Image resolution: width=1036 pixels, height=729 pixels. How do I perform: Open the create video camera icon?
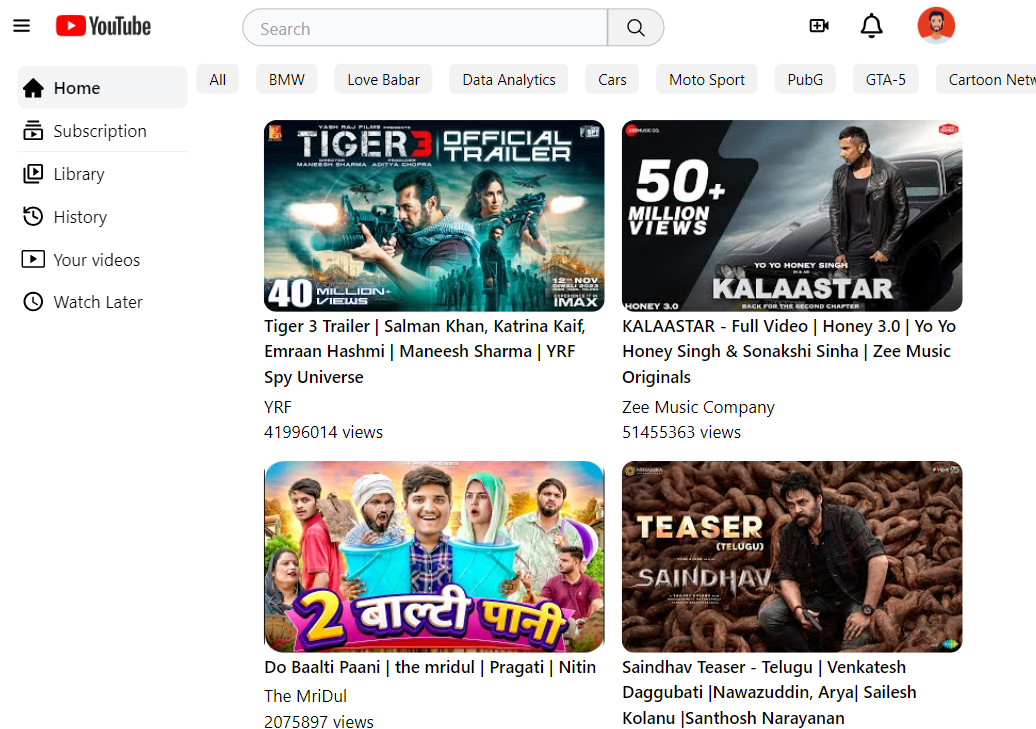pos(819,26)
